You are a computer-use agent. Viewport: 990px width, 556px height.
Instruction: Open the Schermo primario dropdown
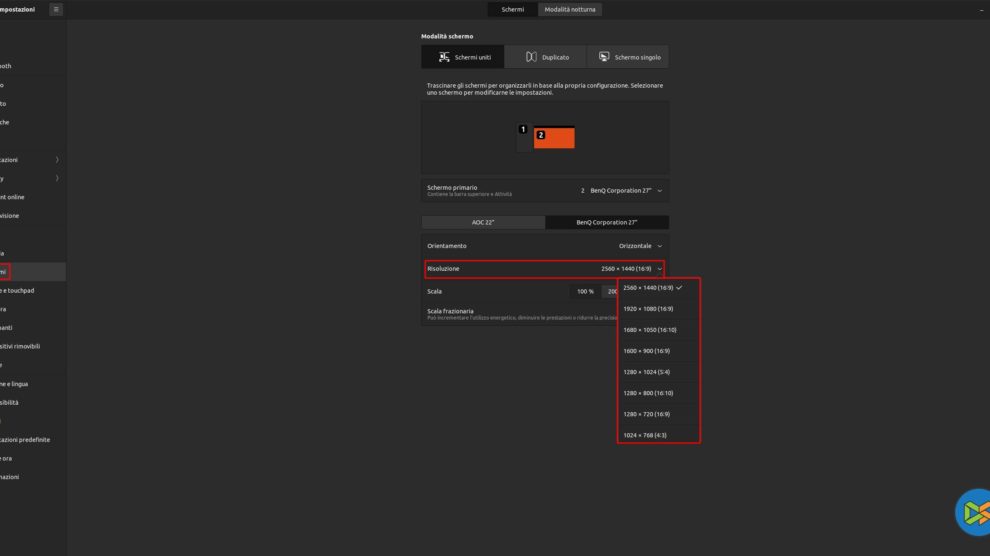[x=621, y=190]
